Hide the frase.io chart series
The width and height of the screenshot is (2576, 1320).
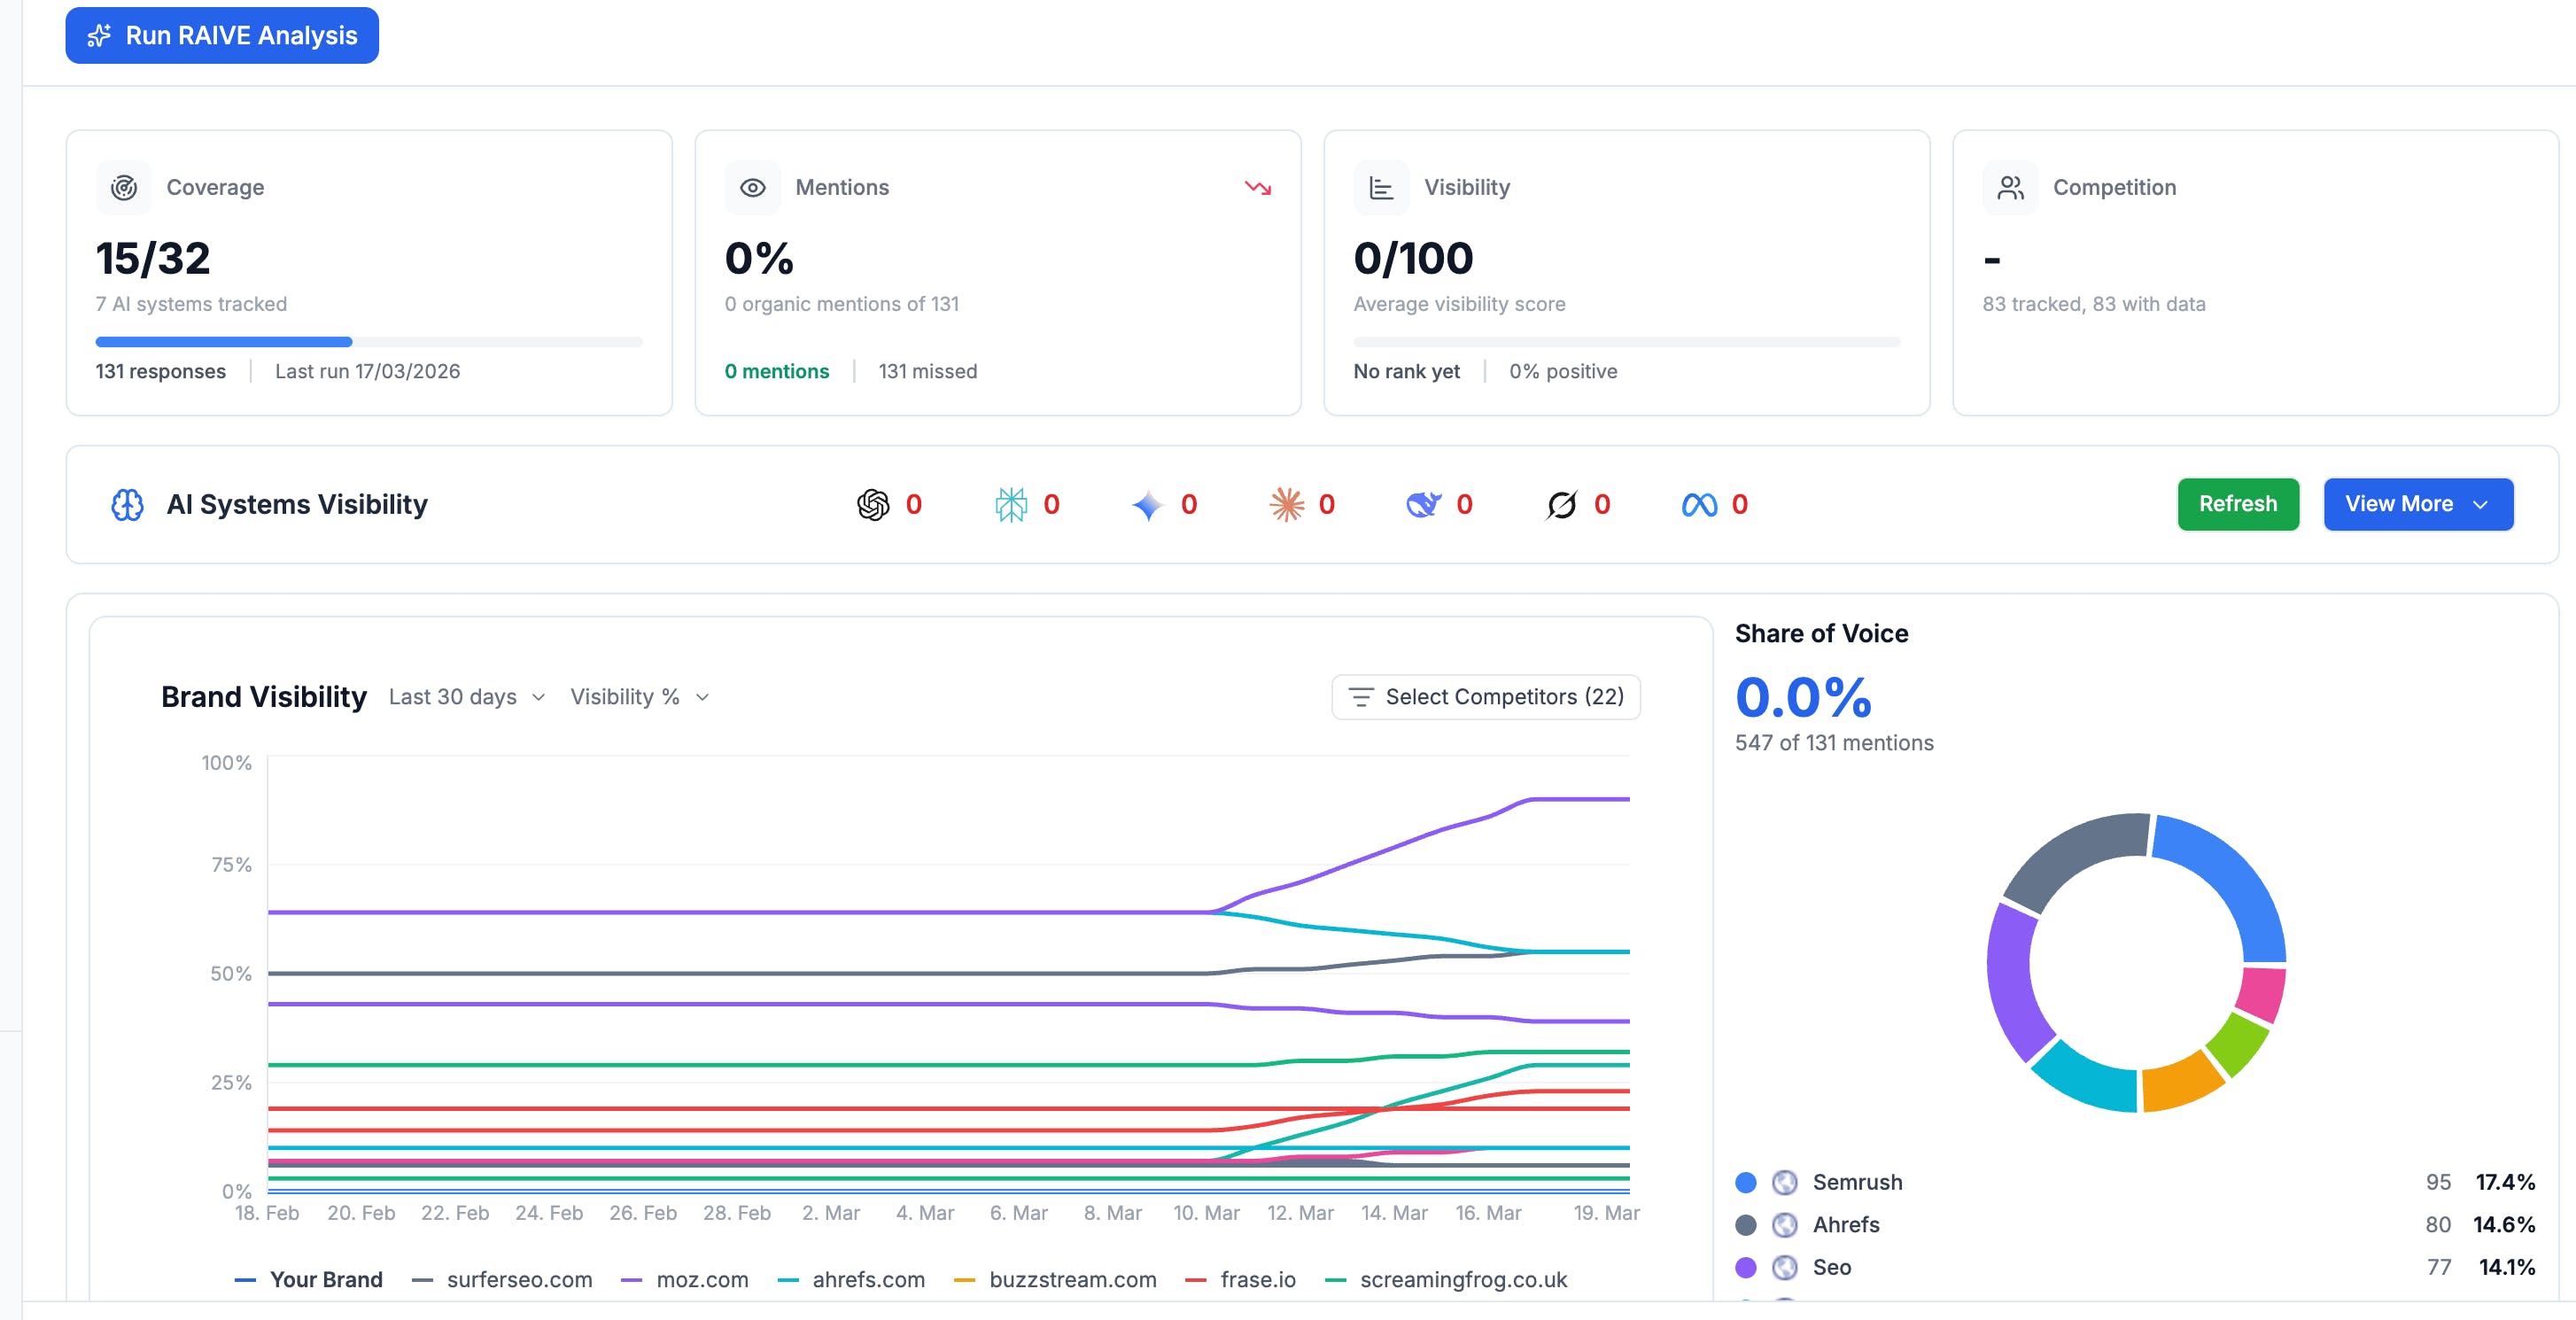pyautogui.click(x=1257, y=1279)
